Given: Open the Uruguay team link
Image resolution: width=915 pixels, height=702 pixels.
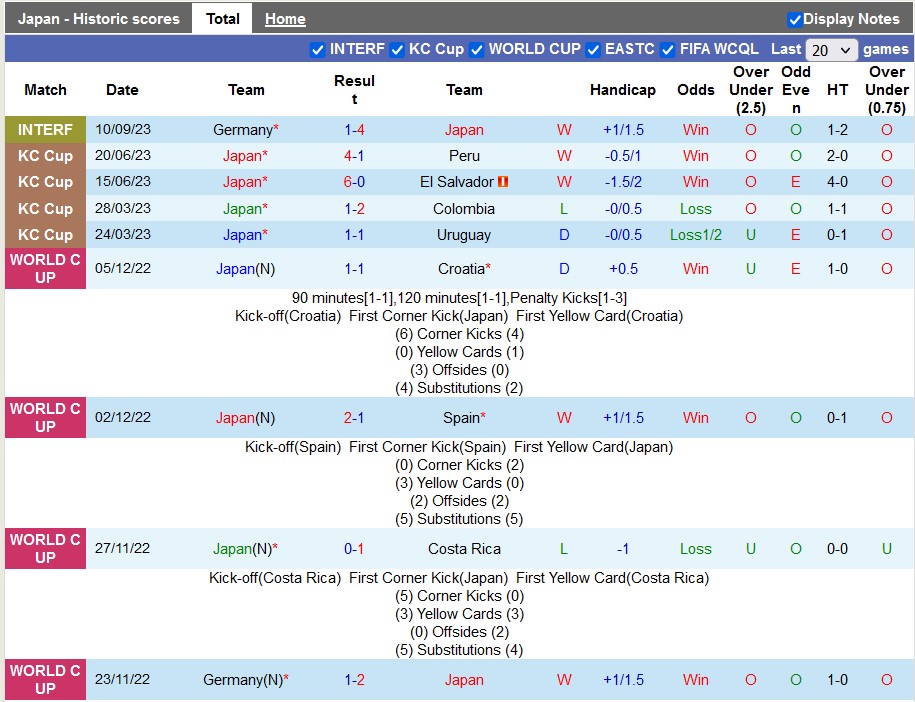Looking at the screenshot, I should click(x=464, y=235).
